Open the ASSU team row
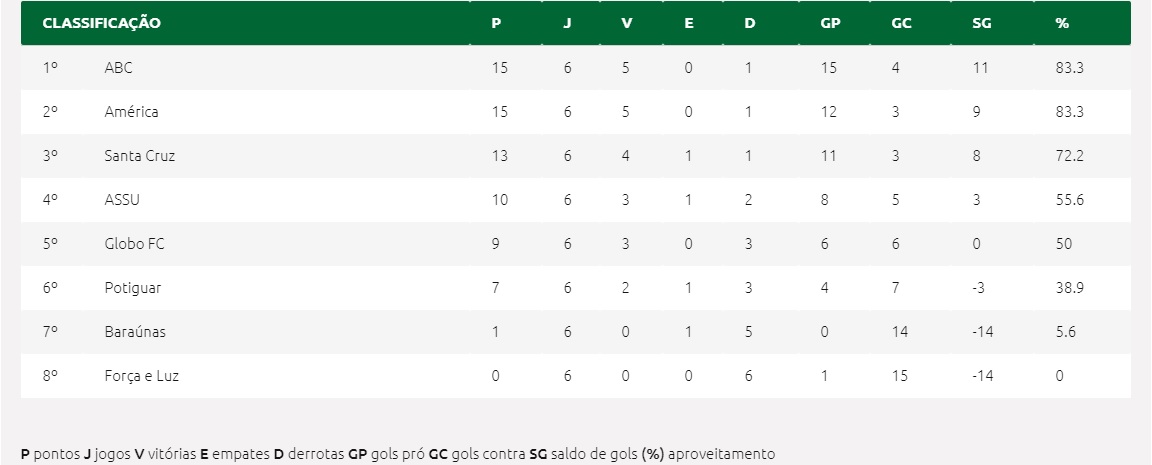The height and width of the screenshot is (465, 1152). pos(122,200)
